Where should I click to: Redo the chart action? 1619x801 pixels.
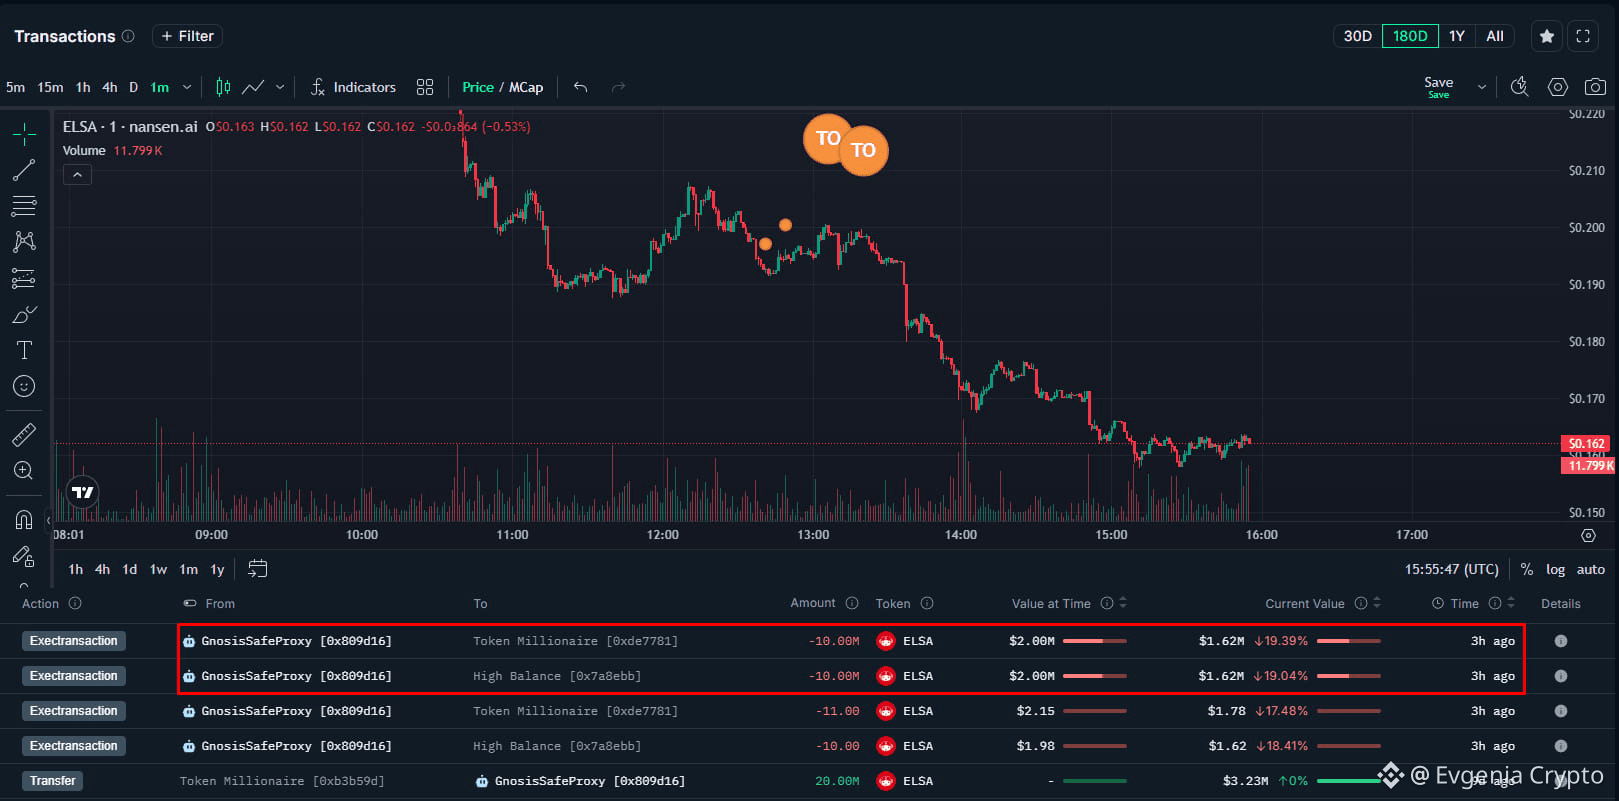(619, 87)
